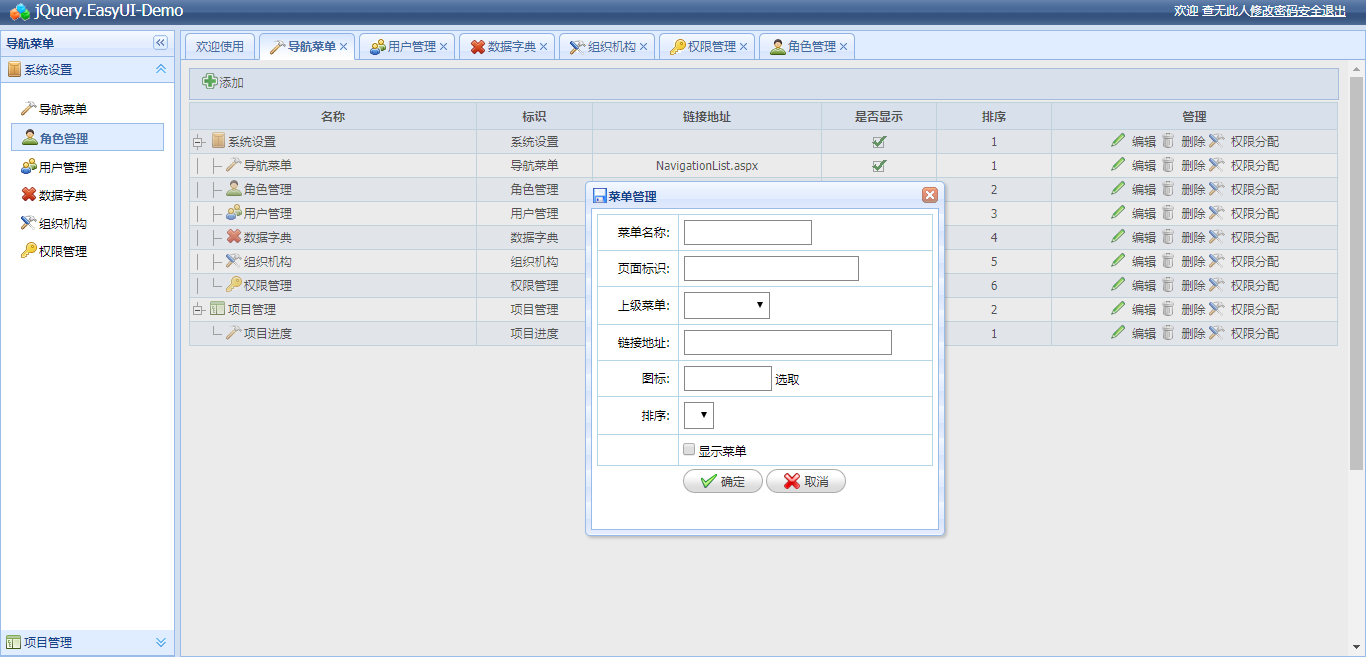Click the 取消 cancel button
Viewport: 1366px width, 657px height.
(806, 481)
